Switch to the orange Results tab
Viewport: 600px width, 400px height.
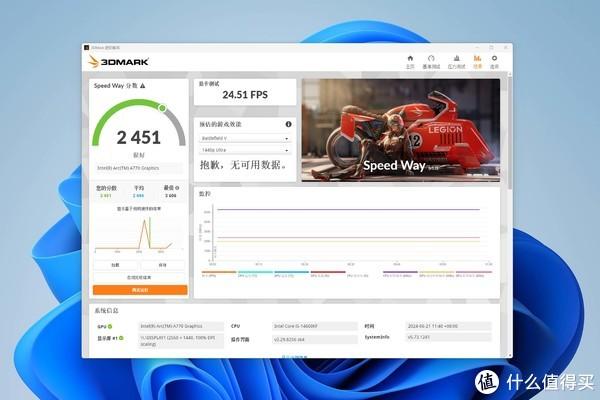478,61
